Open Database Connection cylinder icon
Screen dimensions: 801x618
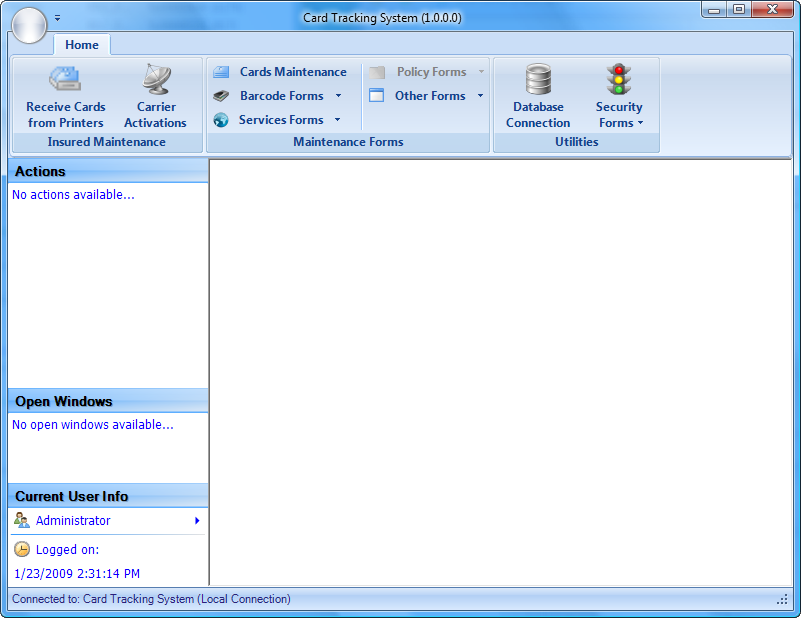click(538, 79)
